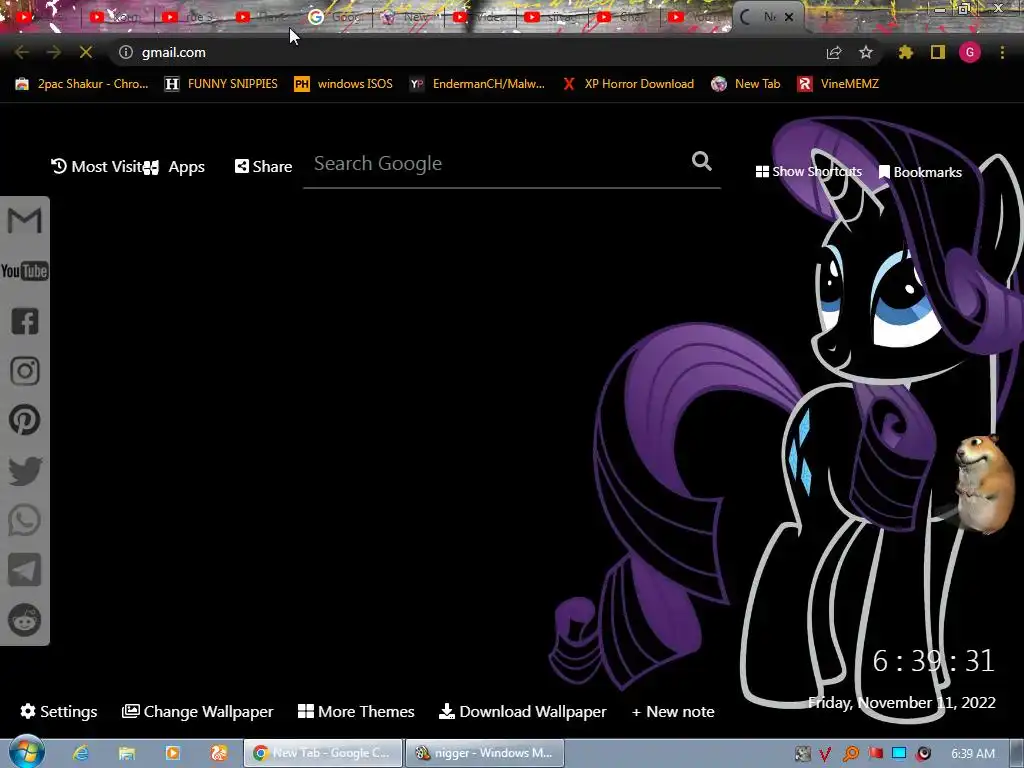Viewport: 1024px width, 768px height.
Task: Open the Windows Start menu
Action: [x=26, y=753]
